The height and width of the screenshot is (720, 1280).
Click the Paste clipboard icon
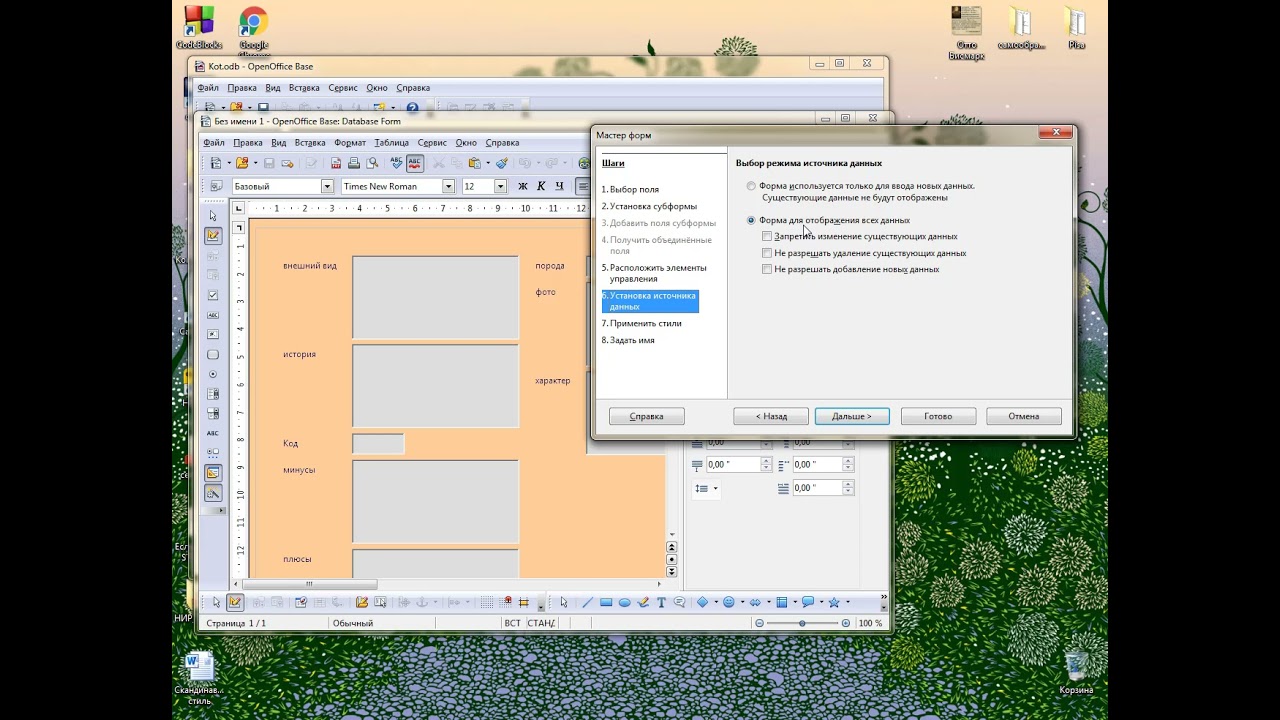(x=474, y=163)
